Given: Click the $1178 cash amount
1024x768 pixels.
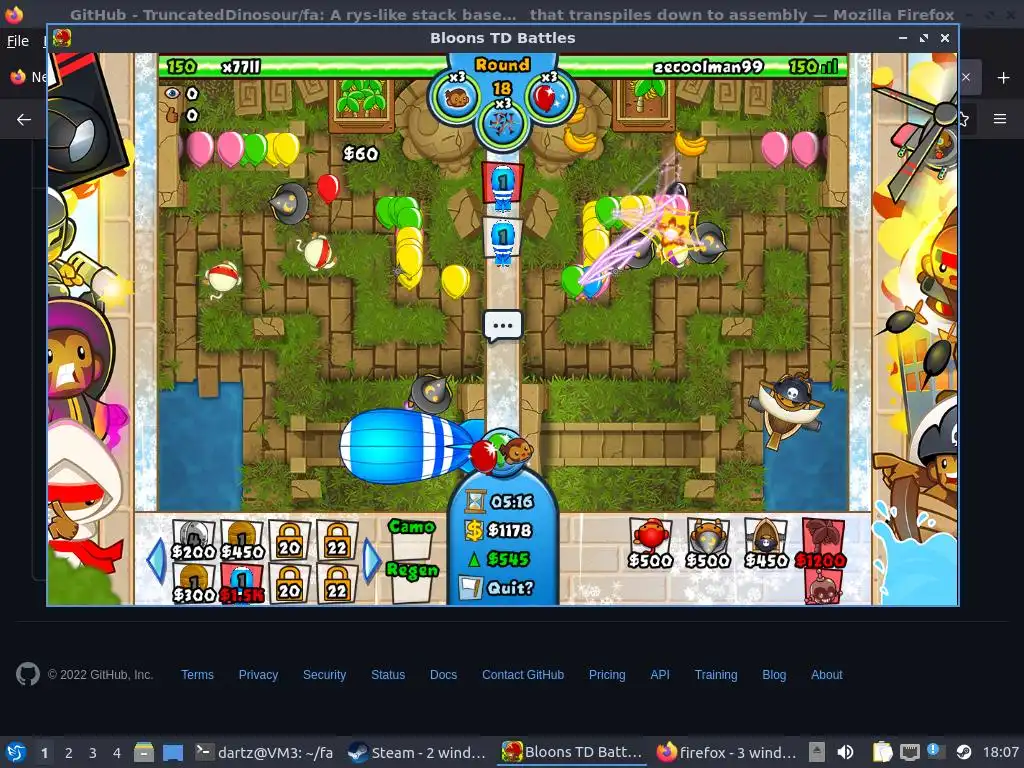Looking at the screenshot, I should (x=509, y=530).
